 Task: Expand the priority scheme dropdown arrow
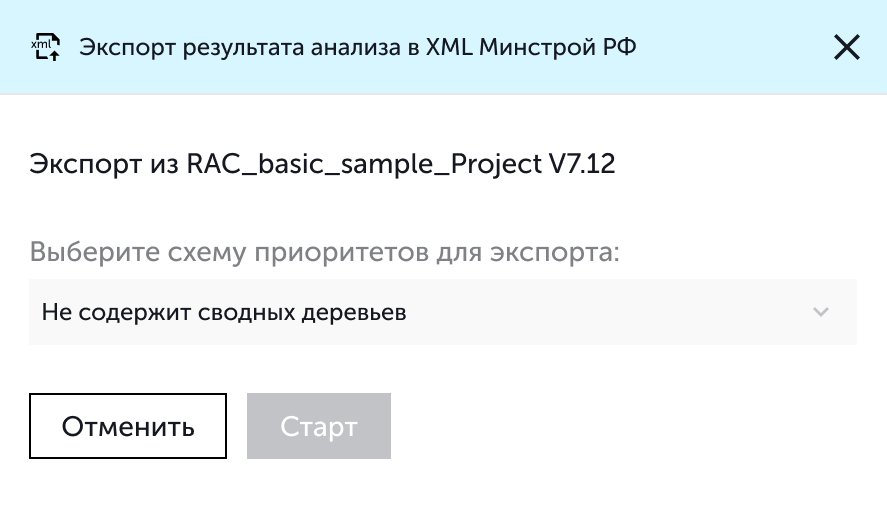[x=821, y=312]
